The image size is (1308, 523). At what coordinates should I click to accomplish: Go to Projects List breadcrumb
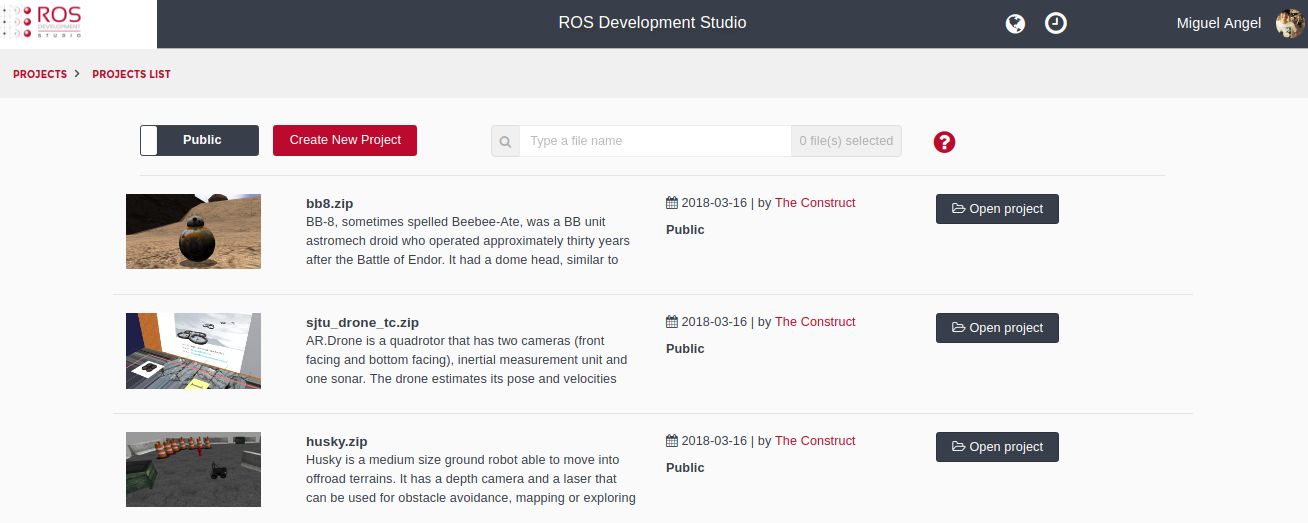(x=131, y=74)
